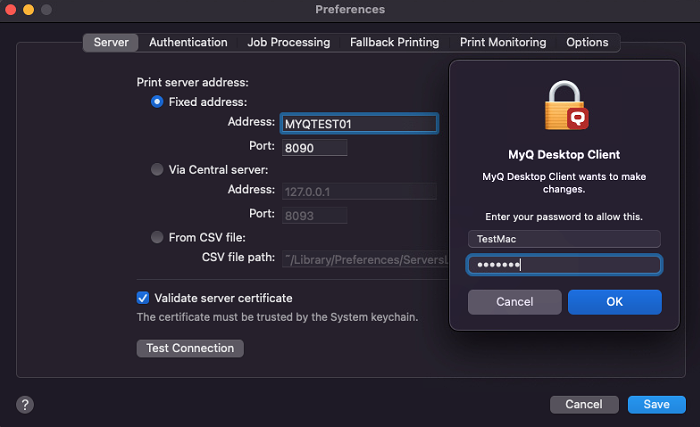Click OK in the password dialog

pos(614,302)
